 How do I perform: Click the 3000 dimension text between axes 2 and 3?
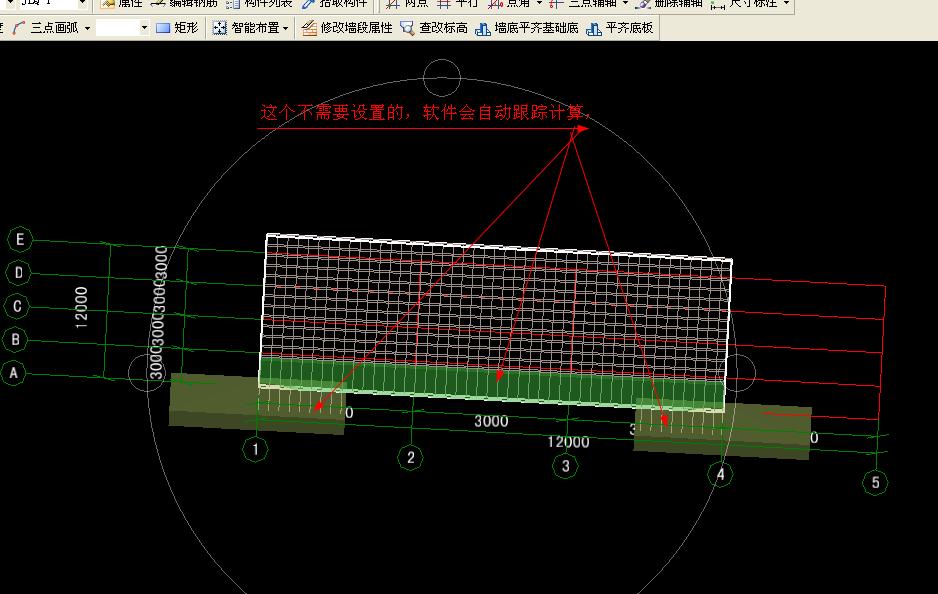[491, 421]
